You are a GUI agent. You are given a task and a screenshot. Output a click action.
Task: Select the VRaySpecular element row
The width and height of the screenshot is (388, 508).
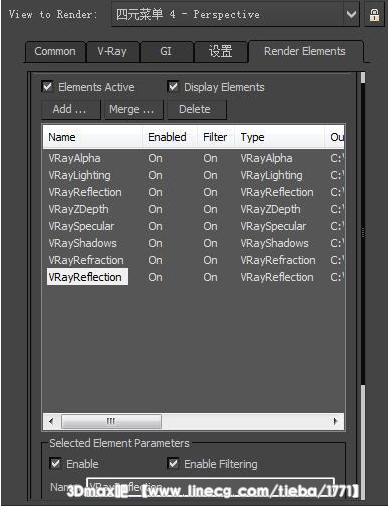(193, 226)
